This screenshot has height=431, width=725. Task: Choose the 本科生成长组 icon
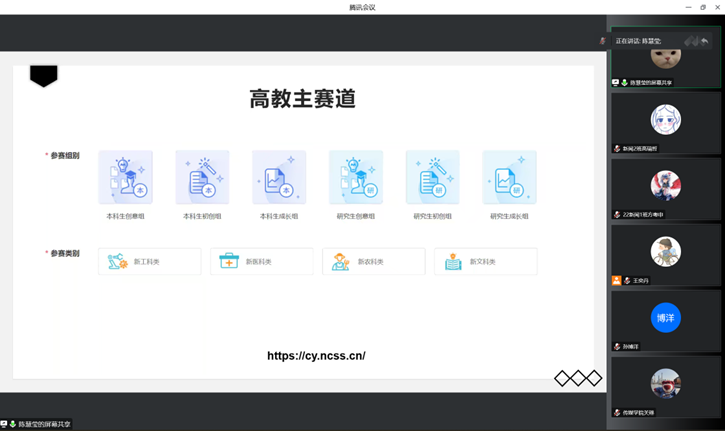[x=279, y=178]
